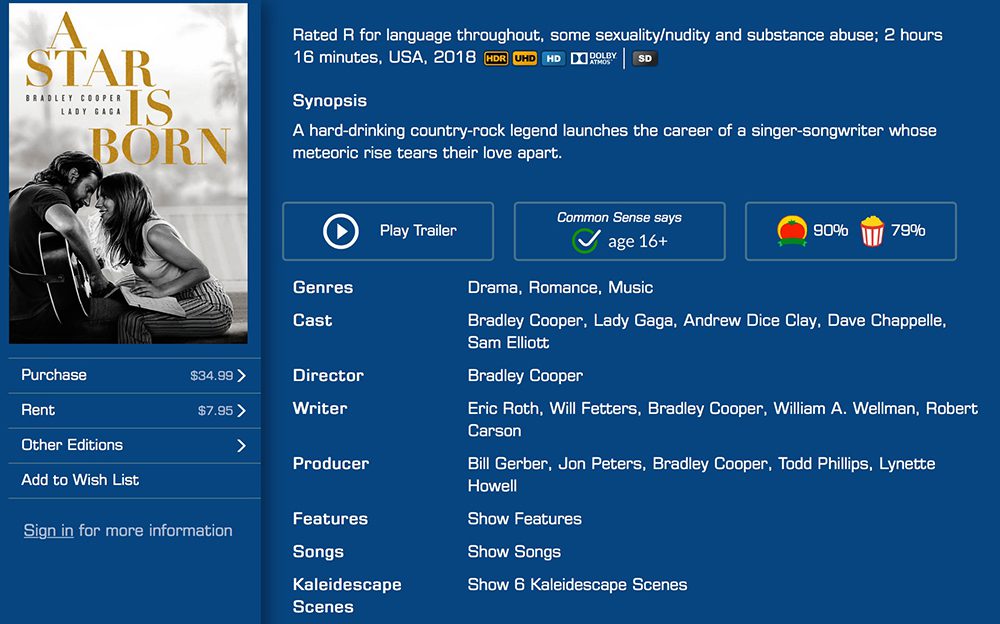Click the 90% critic score

pyautogui.click(x=830, y=230)
